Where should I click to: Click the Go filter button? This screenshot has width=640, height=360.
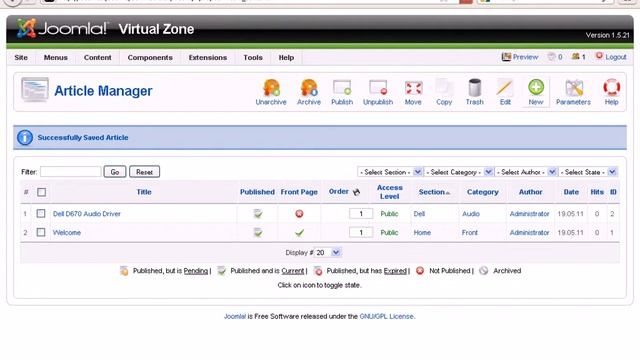[115, 172]
